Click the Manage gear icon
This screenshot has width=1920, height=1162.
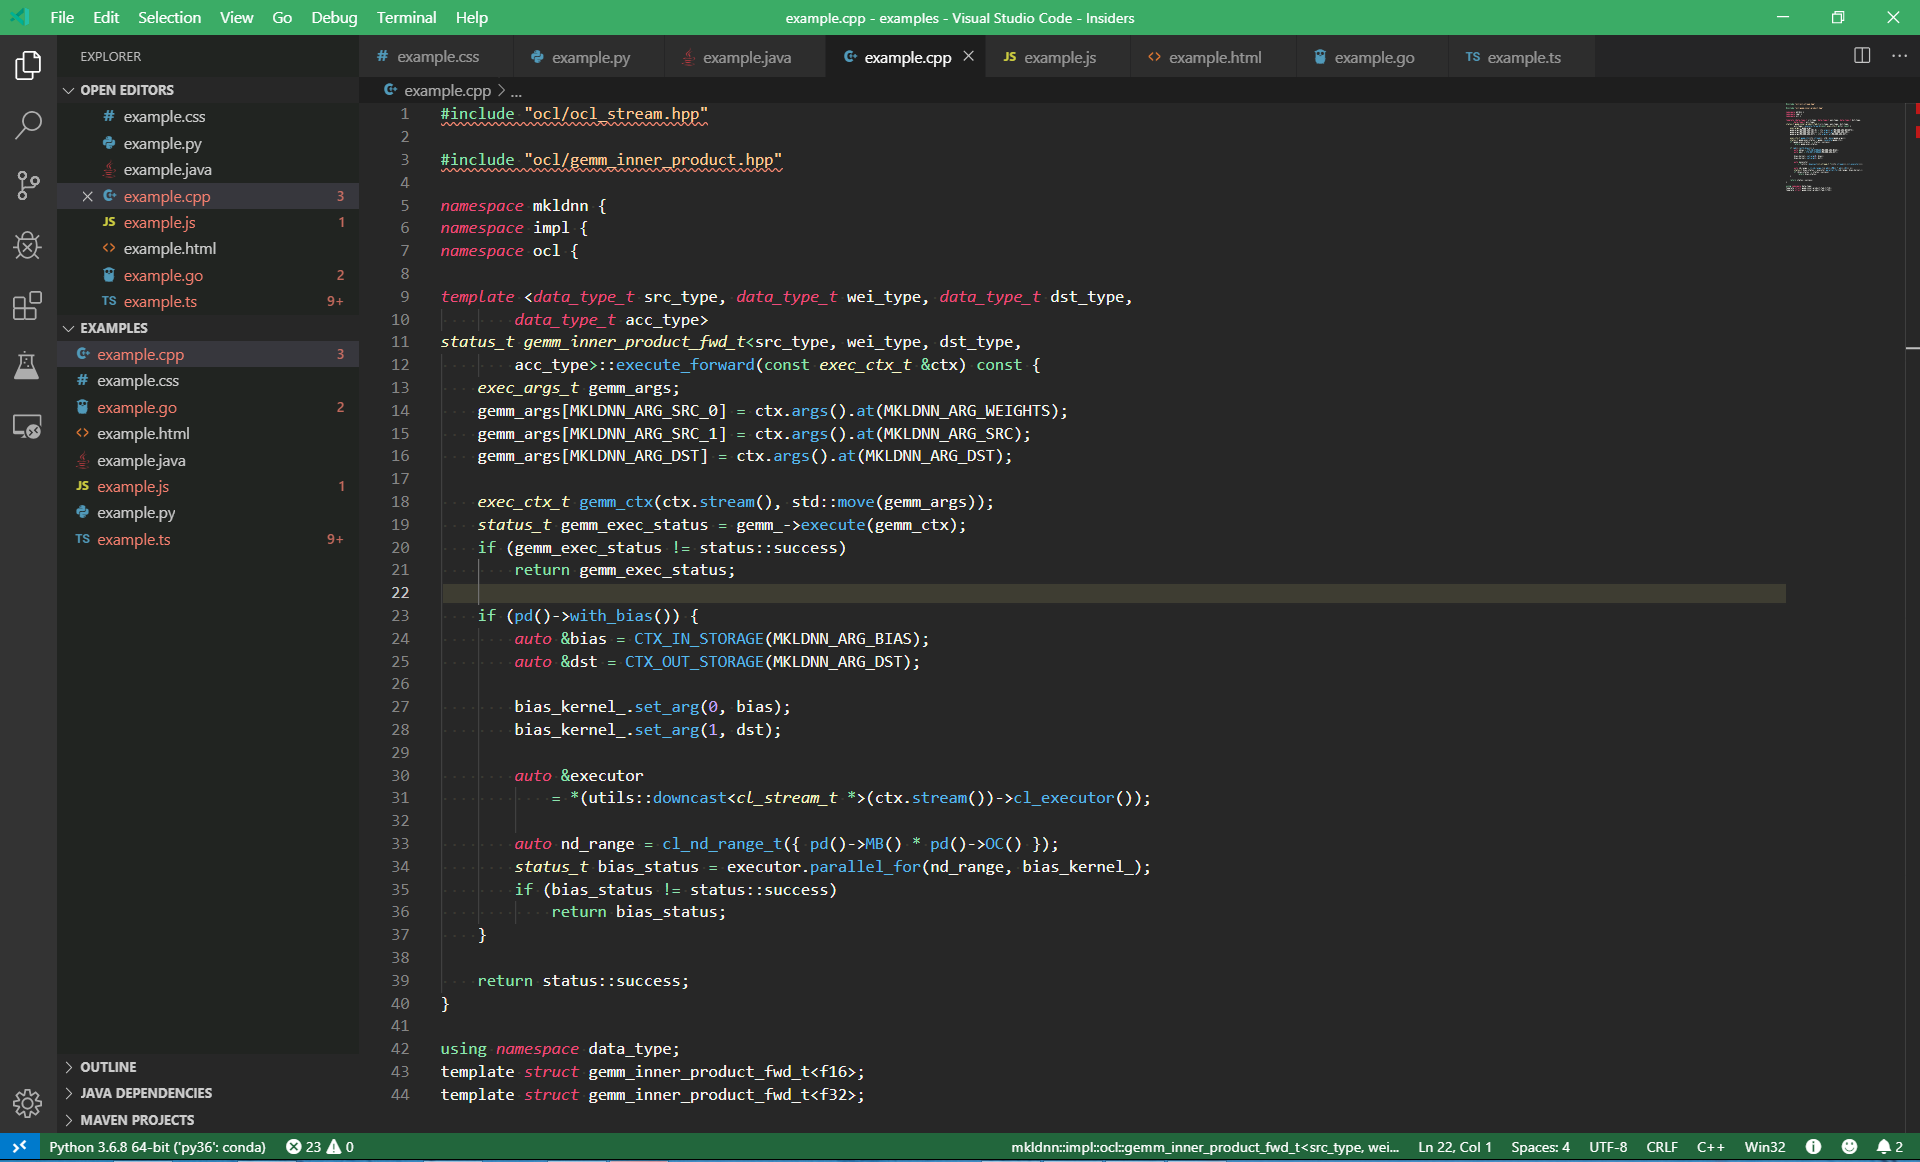(28, 1103)
